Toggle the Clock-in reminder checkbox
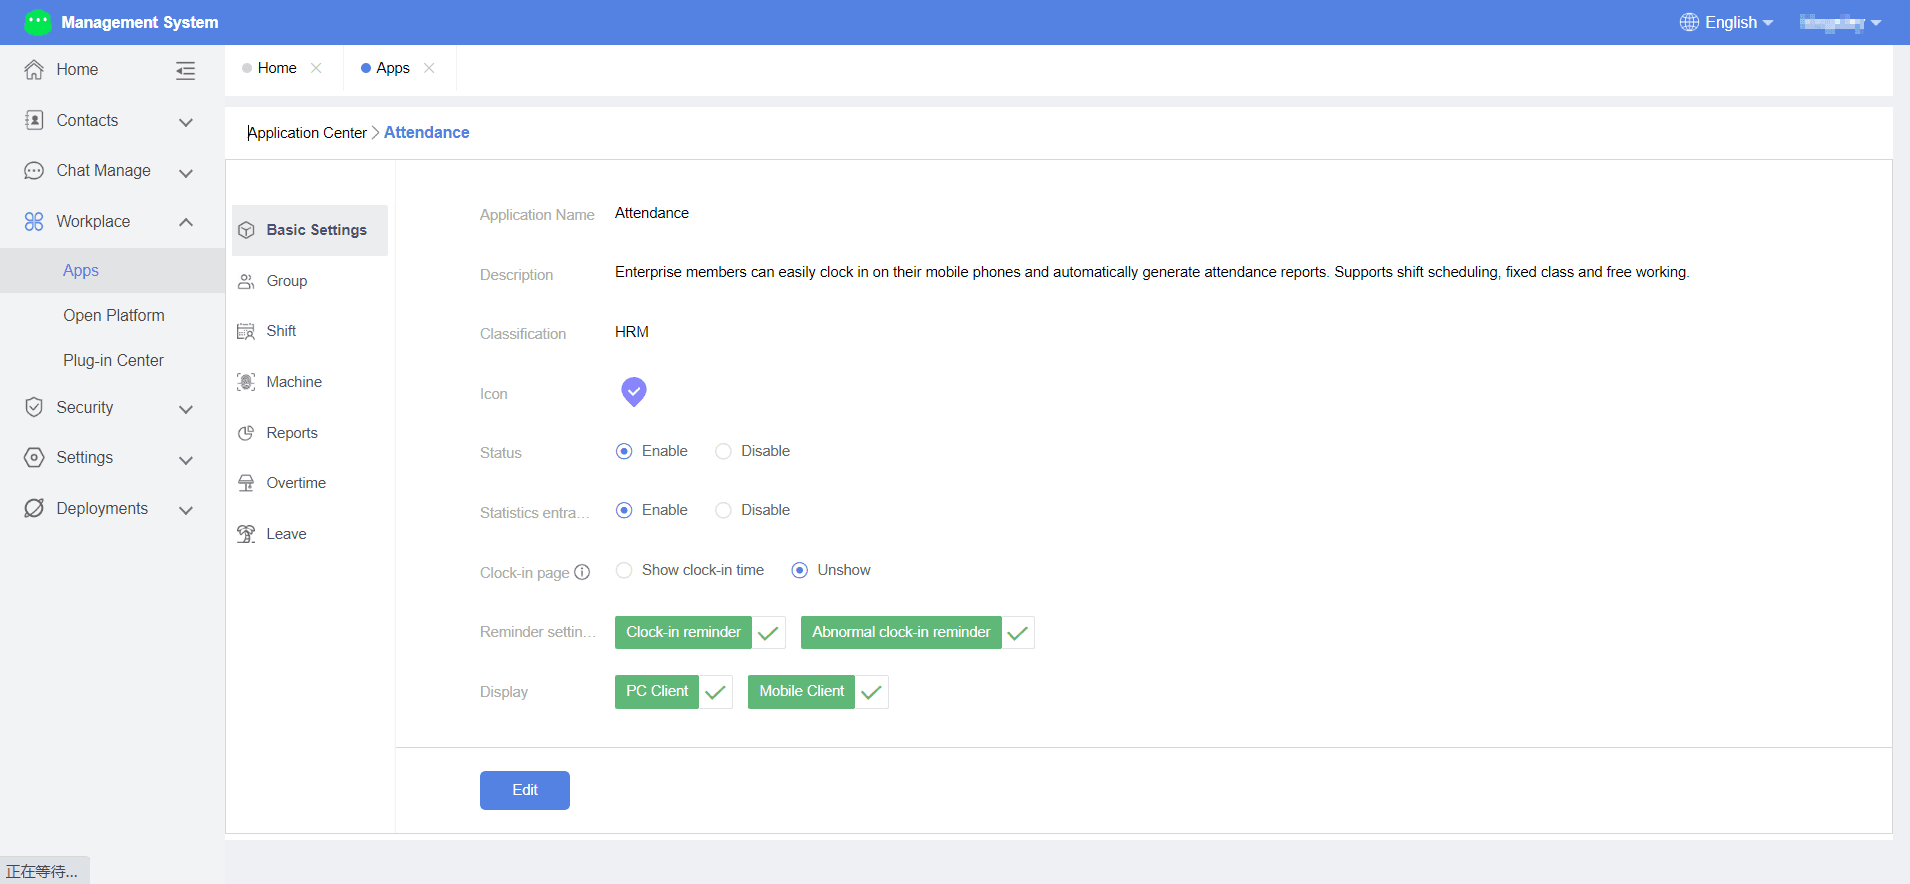Screen dimensions: 1910x884 click(768, 633)
